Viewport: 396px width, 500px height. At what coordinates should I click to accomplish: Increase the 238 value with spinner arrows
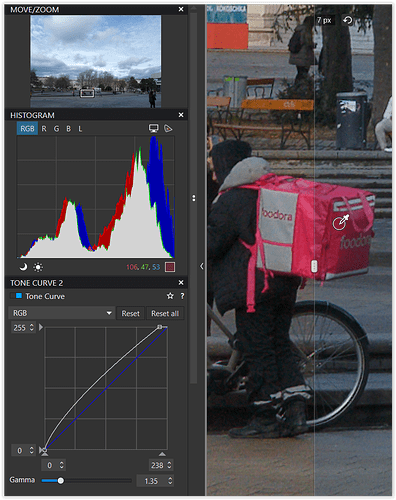(x=170, y=465)
